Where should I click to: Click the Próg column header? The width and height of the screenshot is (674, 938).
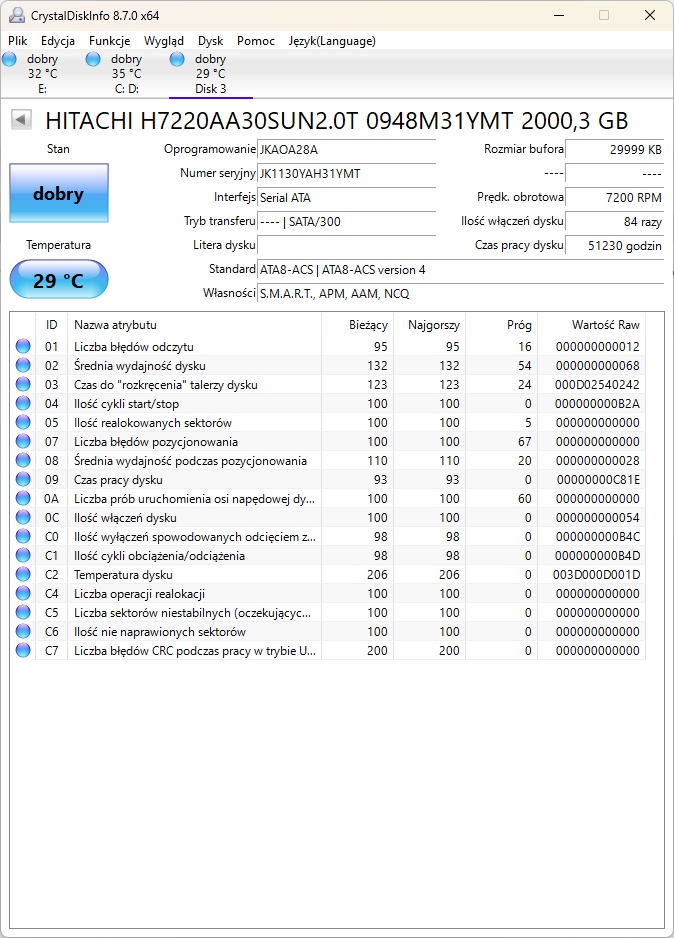pos(501,325)
